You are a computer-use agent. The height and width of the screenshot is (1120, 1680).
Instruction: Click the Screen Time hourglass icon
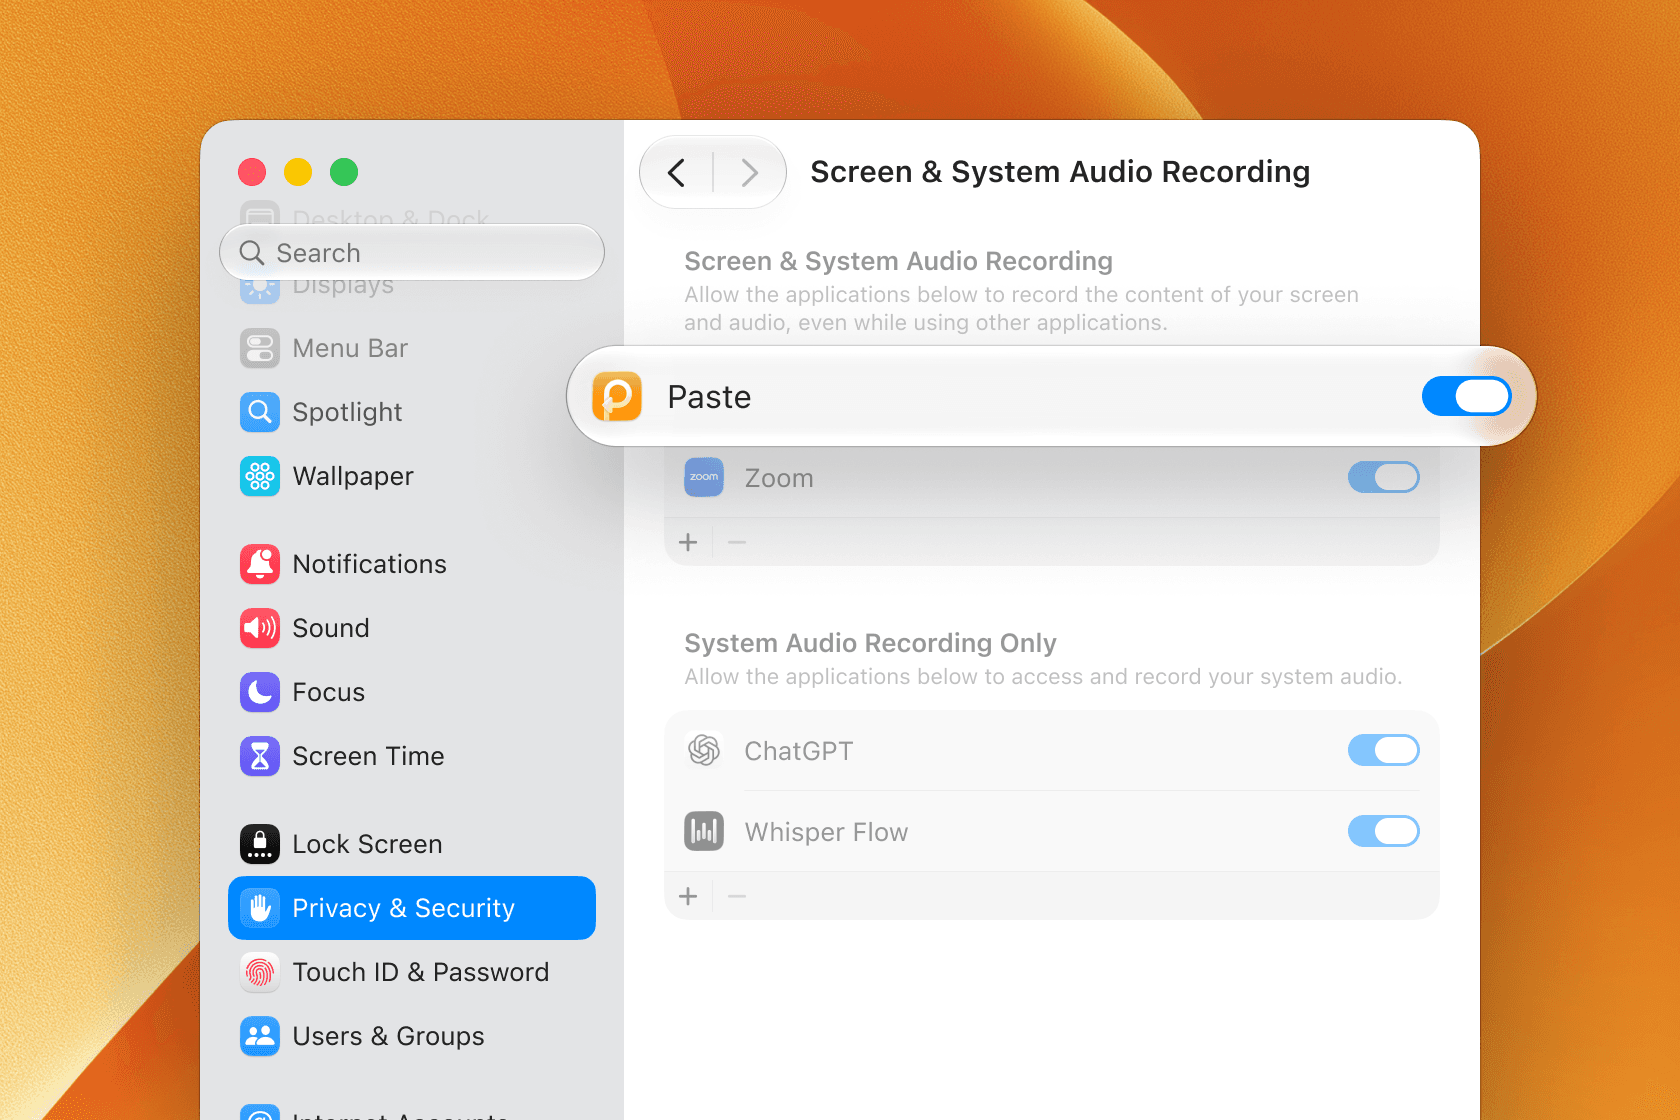pyautogui.click(x=260, y=756)
